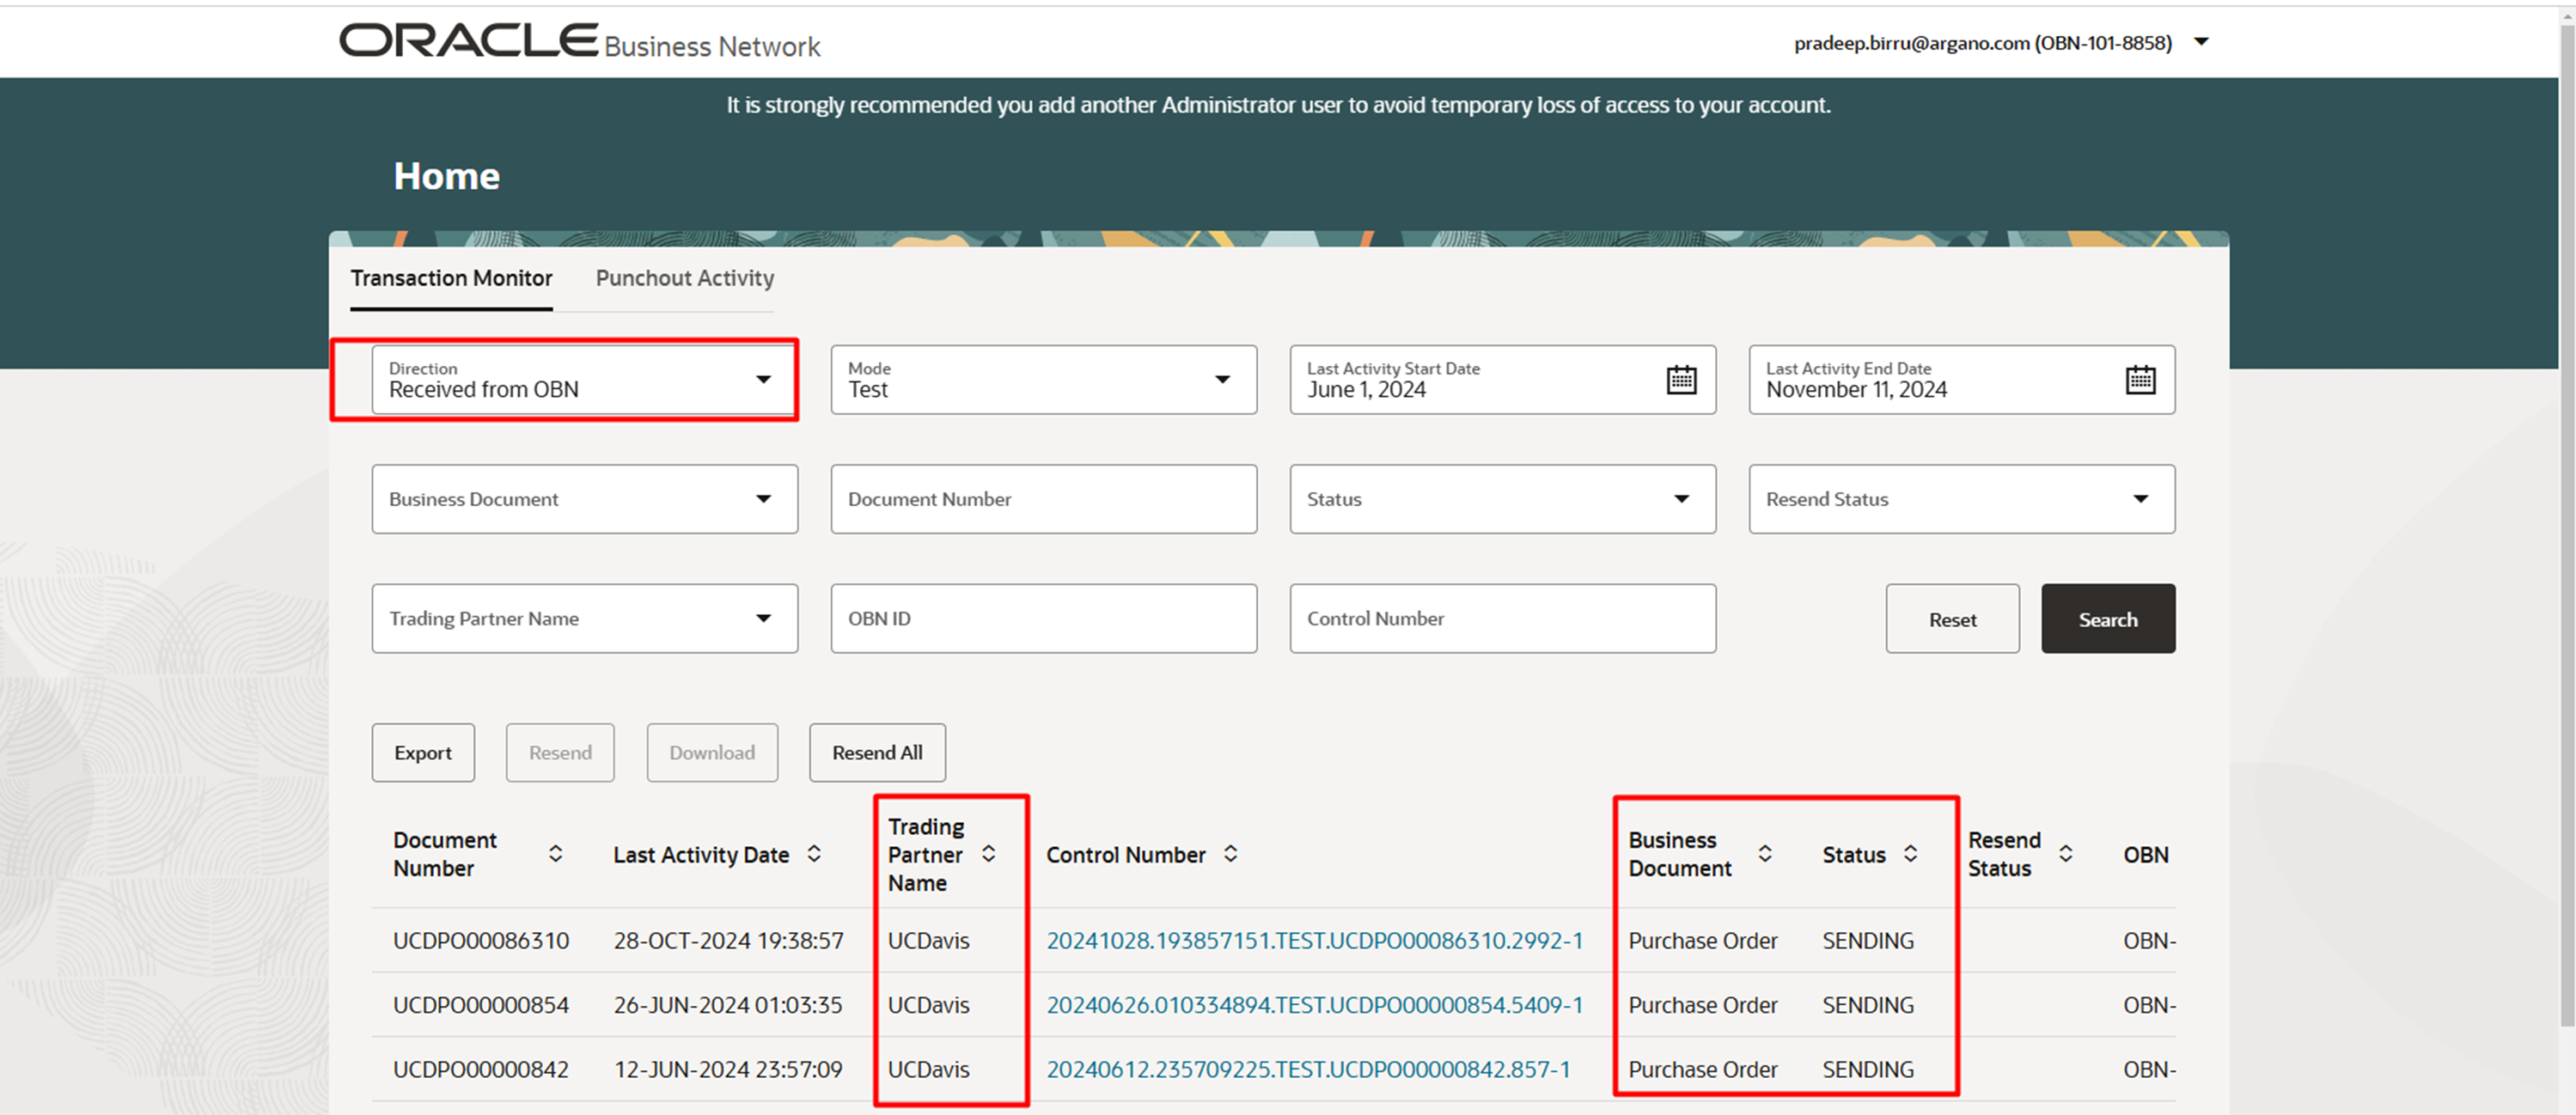Screen dimensions: 2576x1115
Task: Sort by Resend Status column
Action: coord(2065,854)
